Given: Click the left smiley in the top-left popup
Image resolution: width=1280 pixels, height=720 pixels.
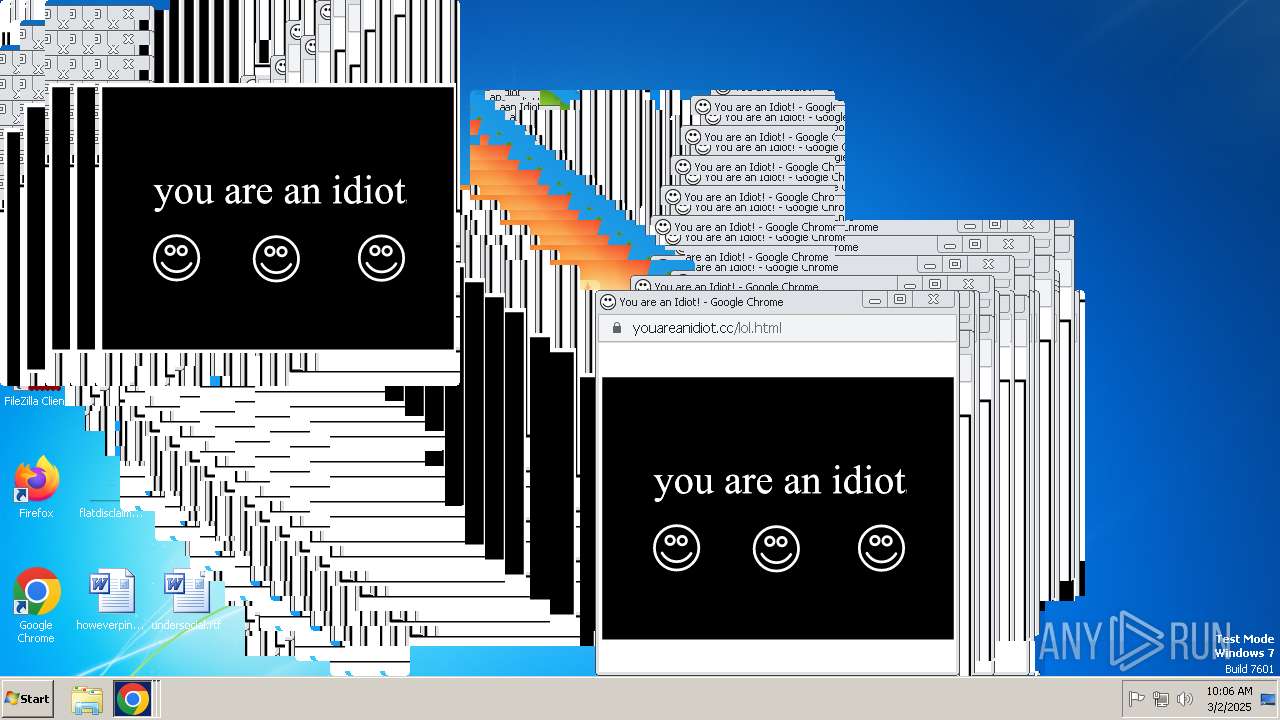Looking at the screenshot, I should pos(176,258).
